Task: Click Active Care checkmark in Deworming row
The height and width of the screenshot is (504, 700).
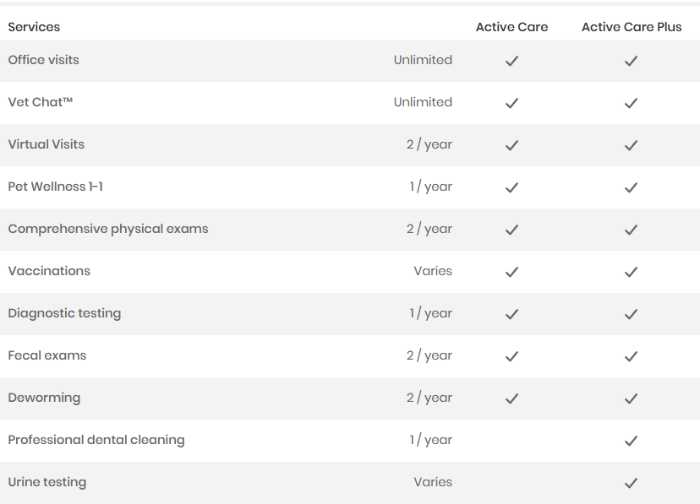Action: [x=512, y=398]
